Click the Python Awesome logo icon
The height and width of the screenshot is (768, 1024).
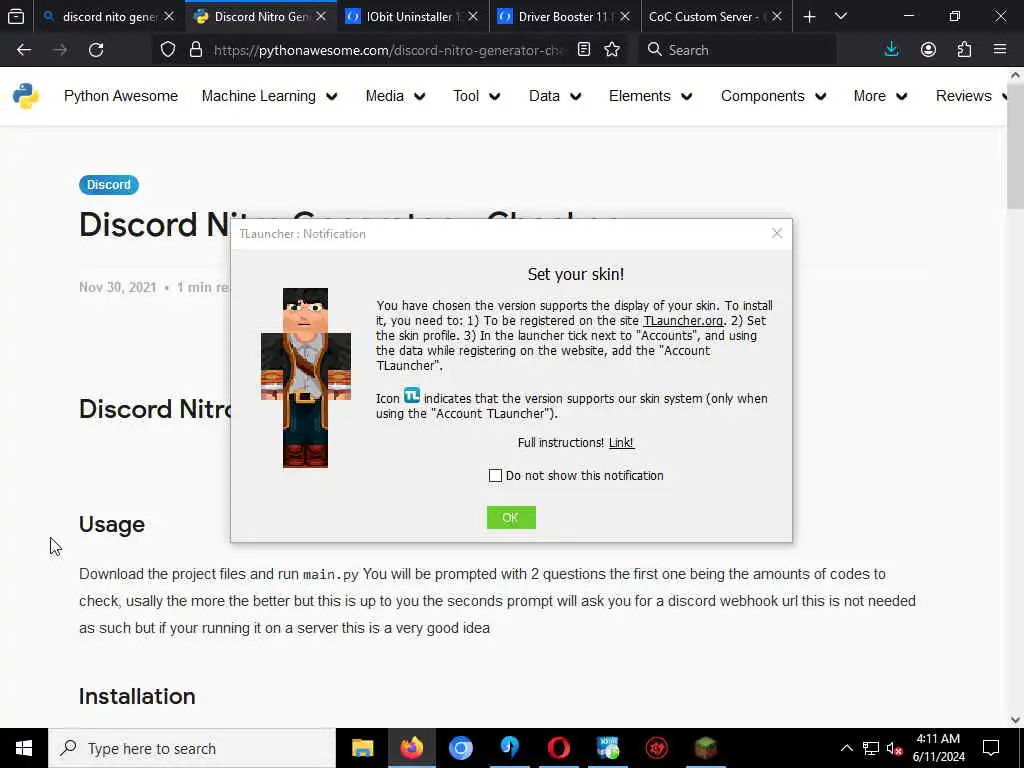pos(25,96)
